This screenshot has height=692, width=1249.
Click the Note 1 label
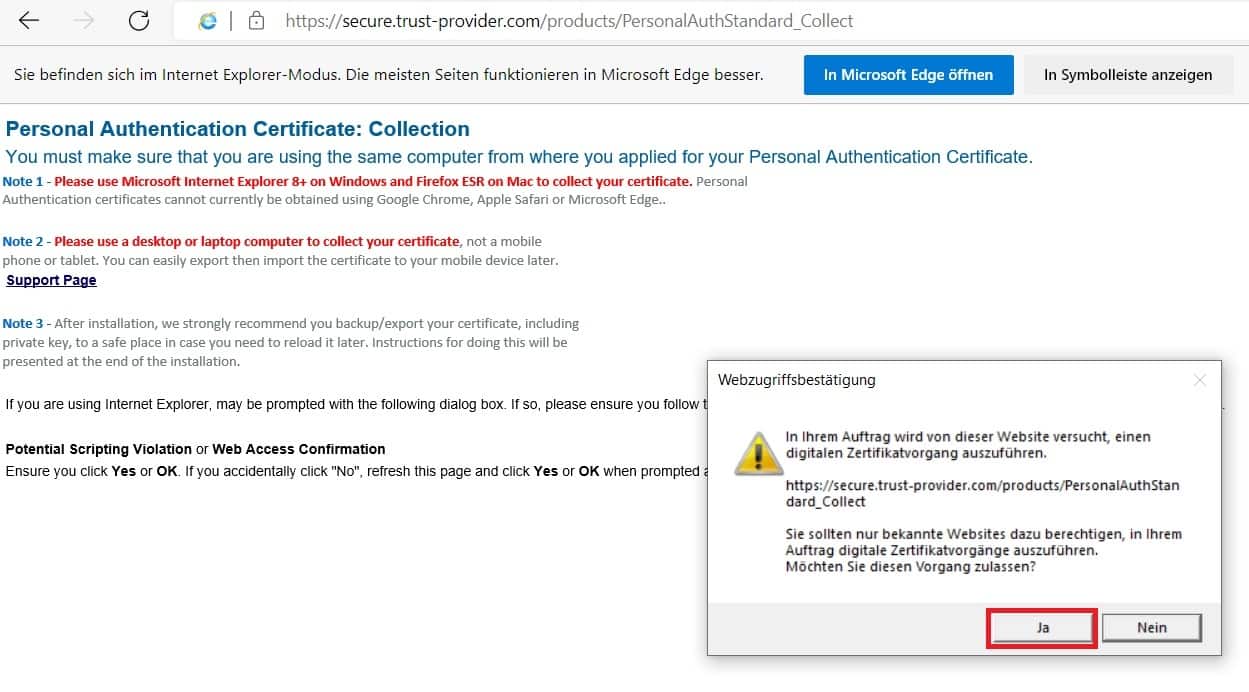(23, 182)
